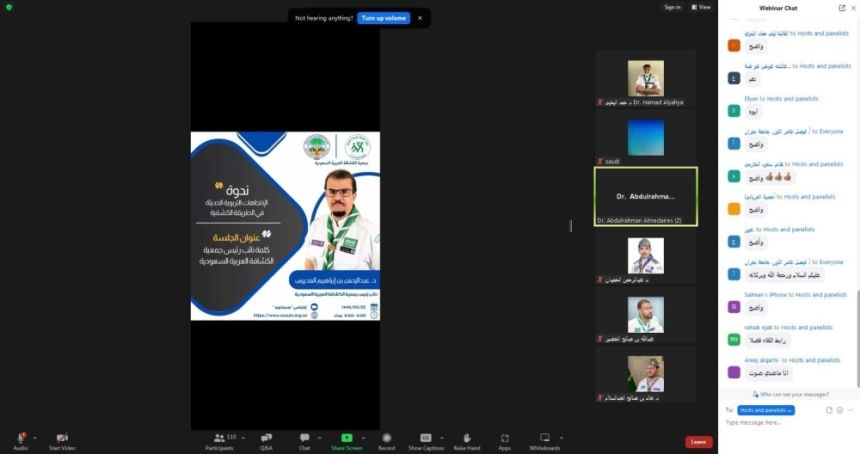Screen dimensions: 860x454
Task: Click the Turn up volume button
Action: [x=384, y=18]
